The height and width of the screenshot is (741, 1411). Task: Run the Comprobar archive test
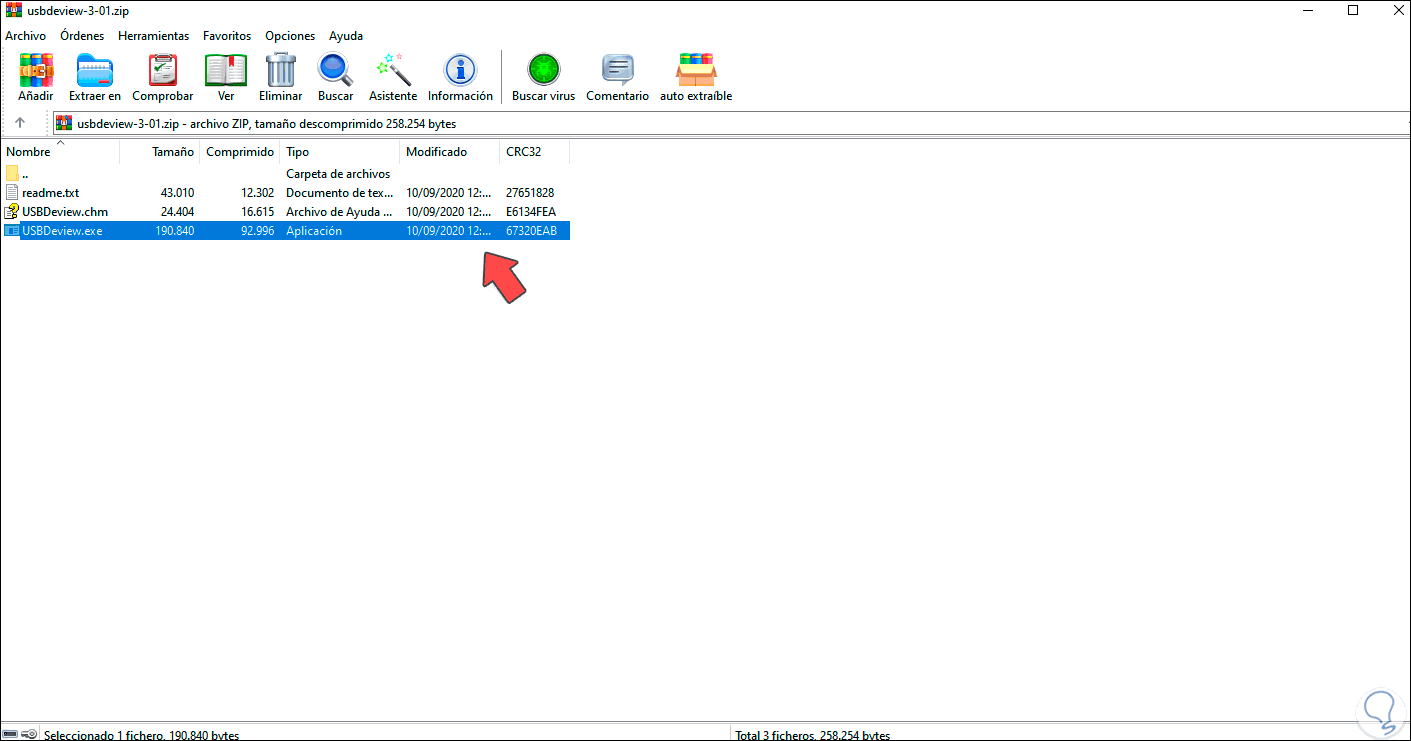coord(163,77)
